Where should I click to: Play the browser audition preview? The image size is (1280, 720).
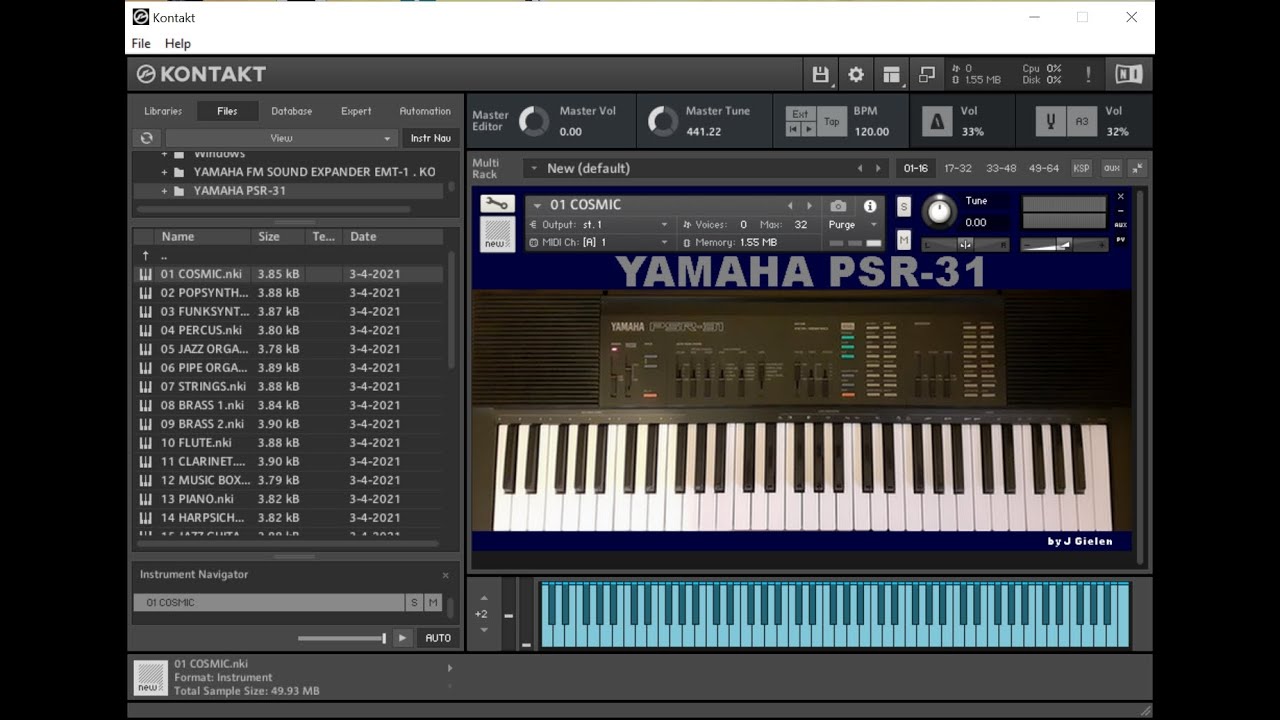[x=402, y=638]
